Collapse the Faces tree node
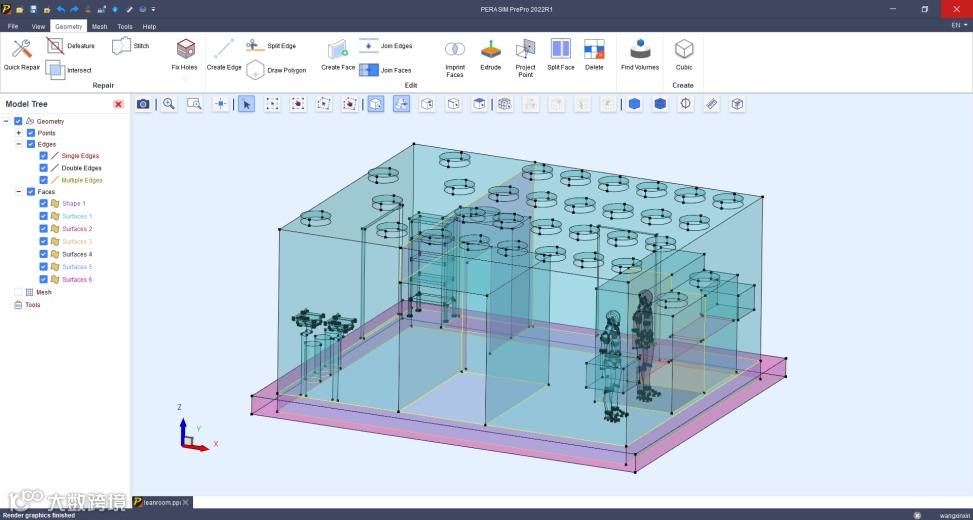 [18, 192]
